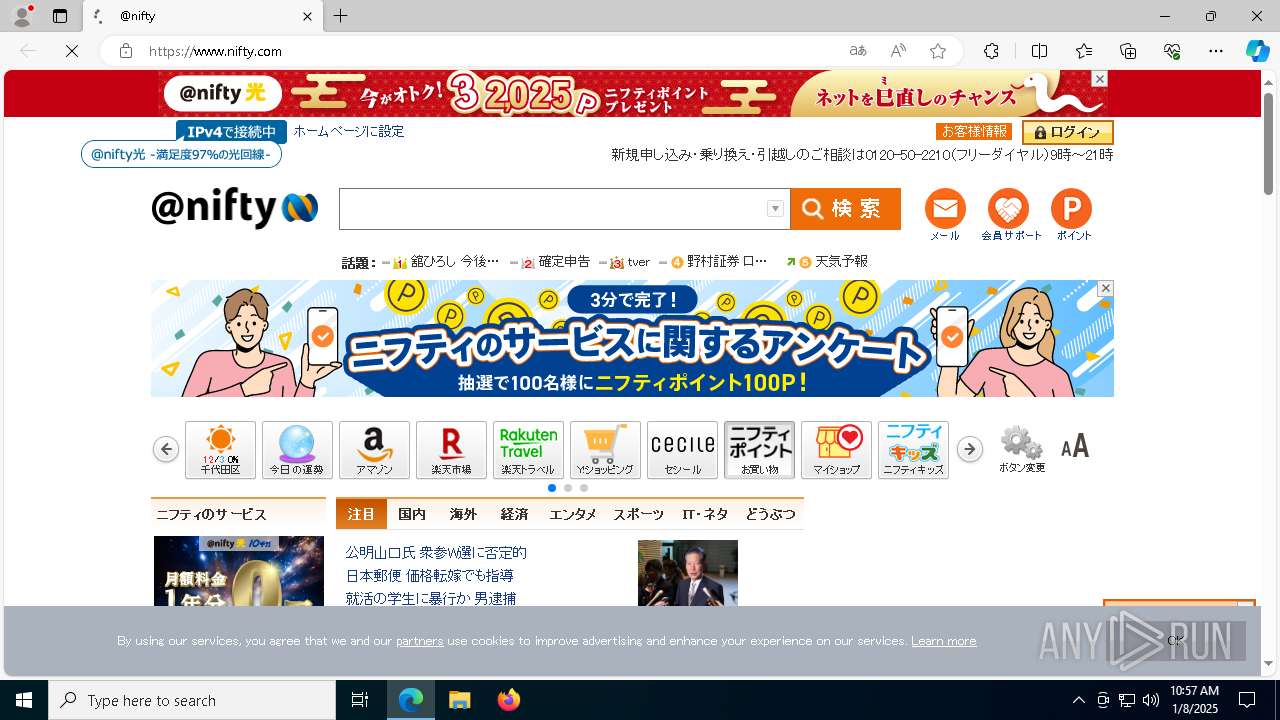The height and width of the screenshot is (720, 1280).
Task: Open the ログイン login button
Action: (x=1067, y=132)
